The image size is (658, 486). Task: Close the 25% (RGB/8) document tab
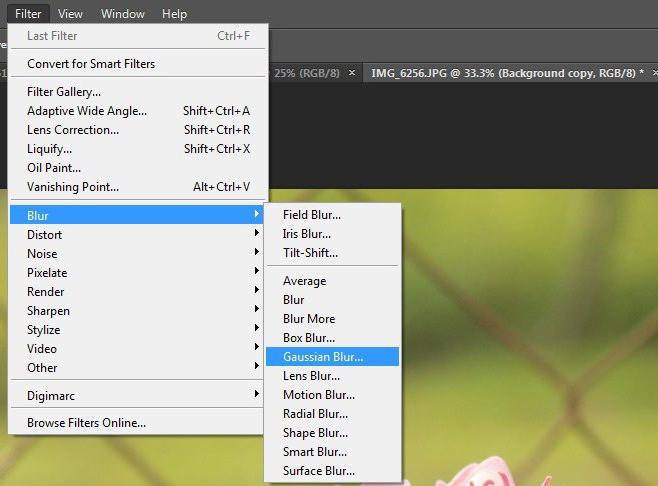pyautogui.click(x=352, y=73)
